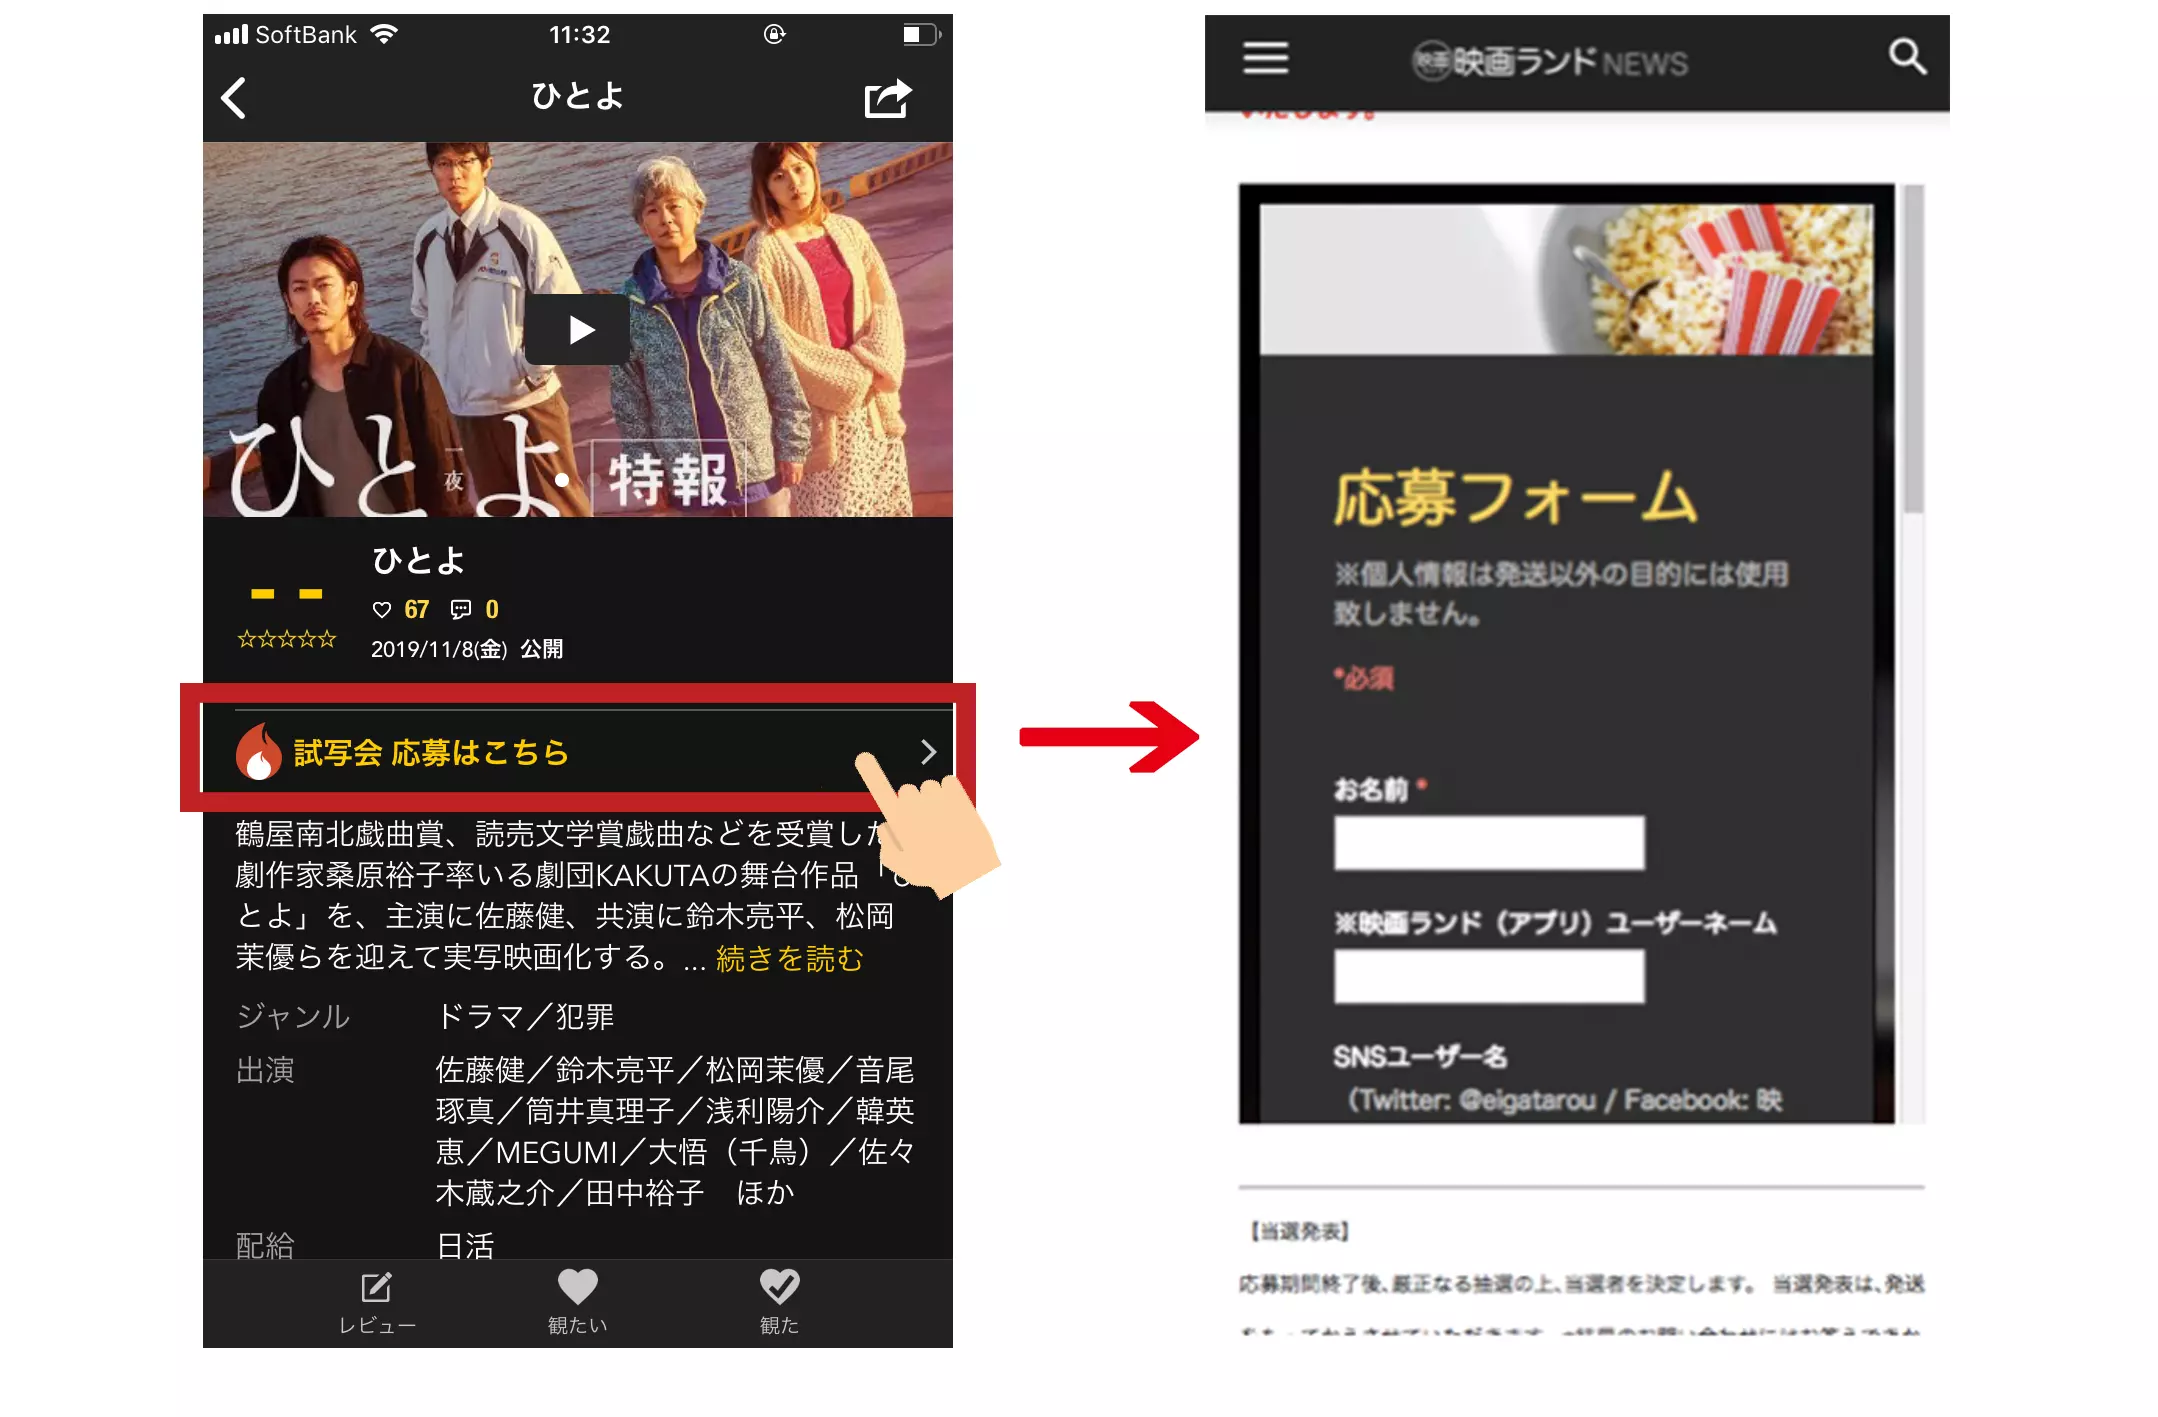Tap the heart icon showing 67 likes
2158x1417 pixels.
coord(382,609)
